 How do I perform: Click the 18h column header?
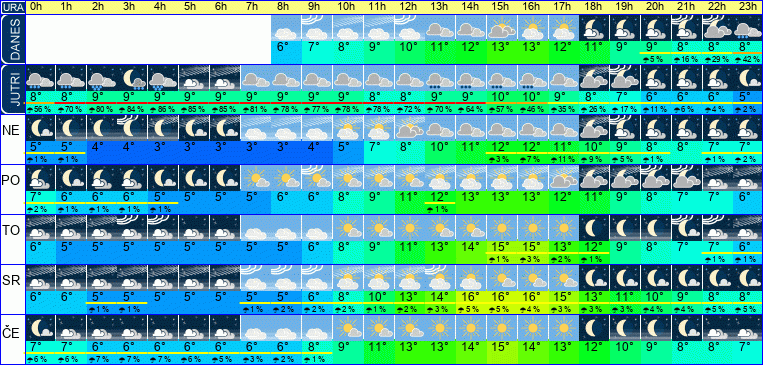click(592, 7)
